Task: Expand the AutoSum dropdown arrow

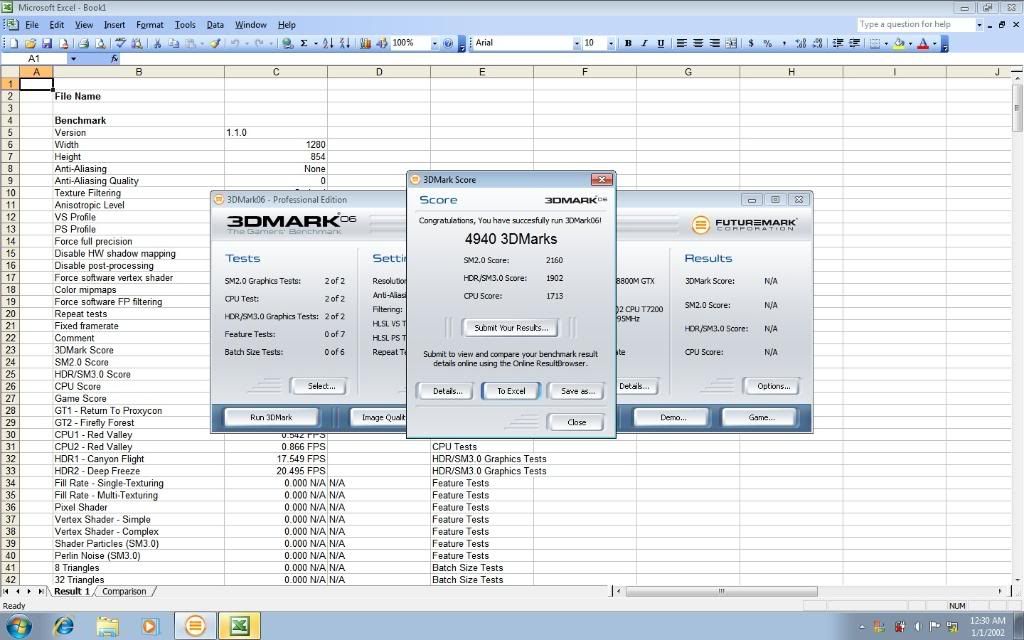Action: (315, 43)
